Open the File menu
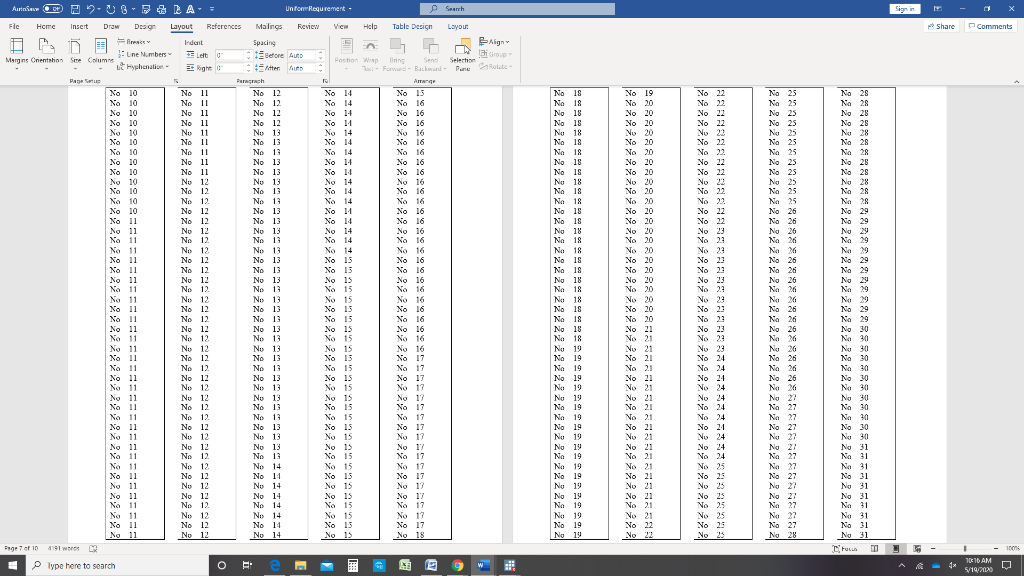 click(x=14, y=26)
